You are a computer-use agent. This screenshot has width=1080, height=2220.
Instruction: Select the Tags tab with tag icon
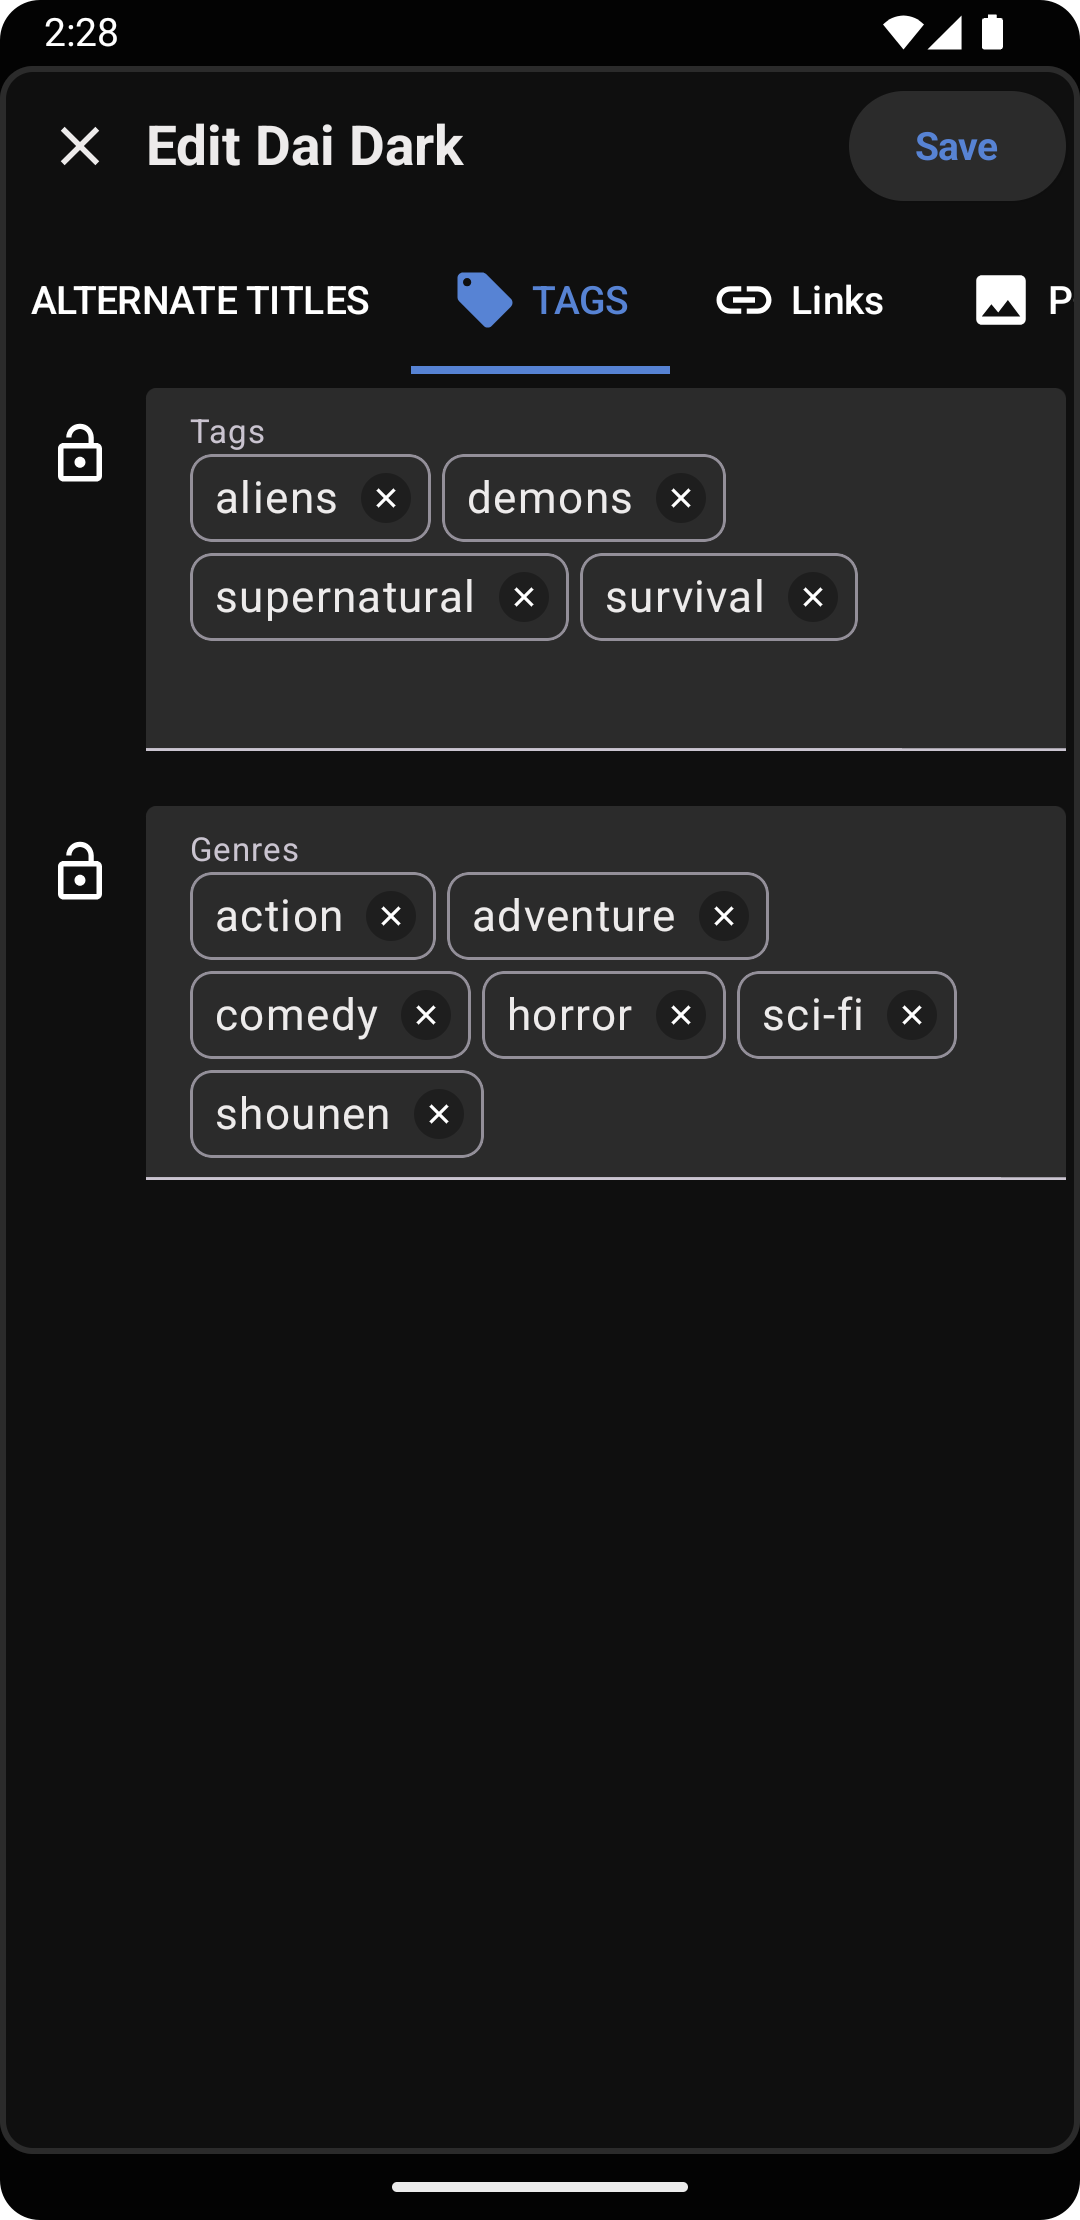pos(541,300)
